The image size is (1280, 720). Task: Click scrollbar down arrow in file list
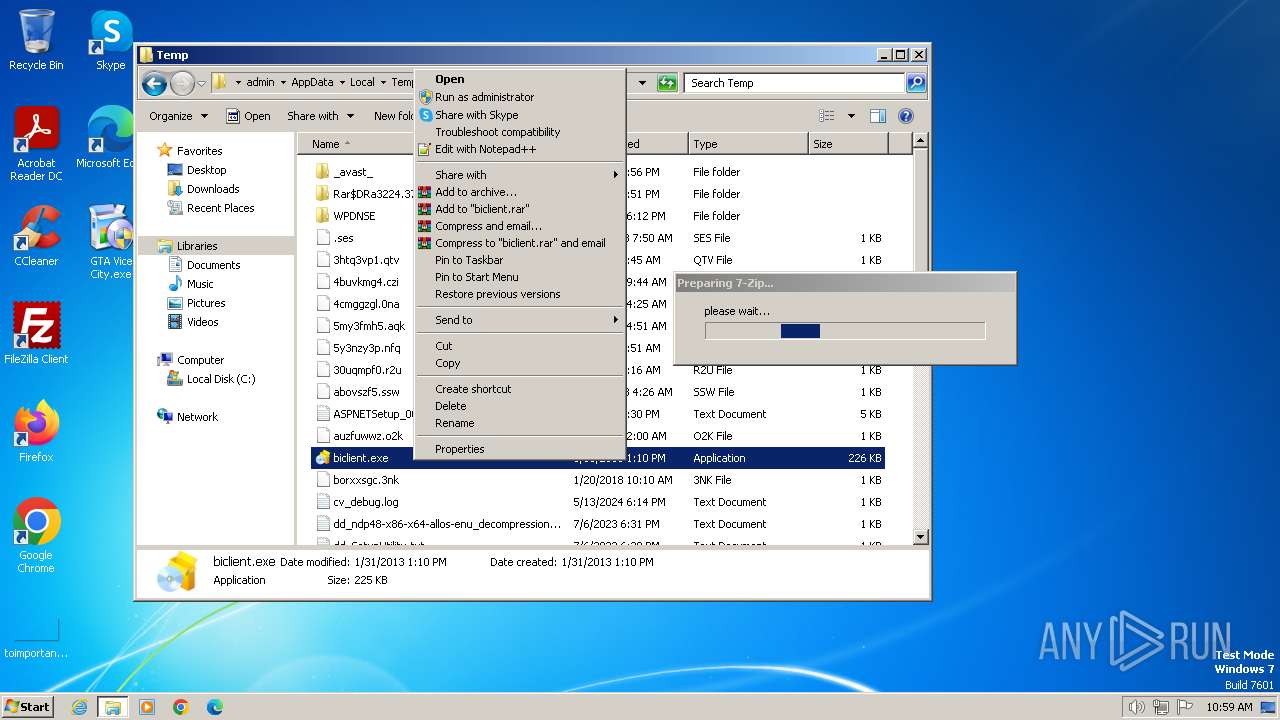[x=921, y=537]
